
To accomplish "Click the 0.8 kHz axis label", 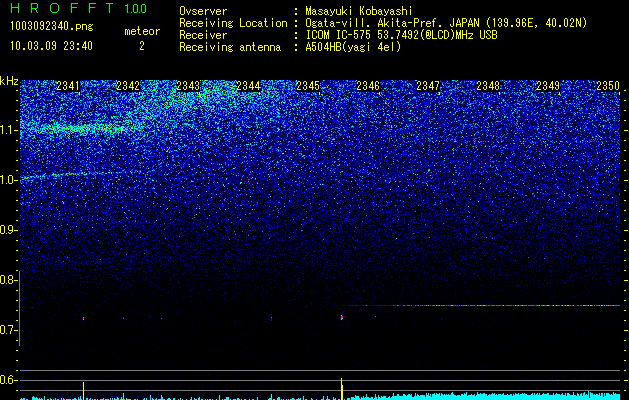I will point(7,280).
